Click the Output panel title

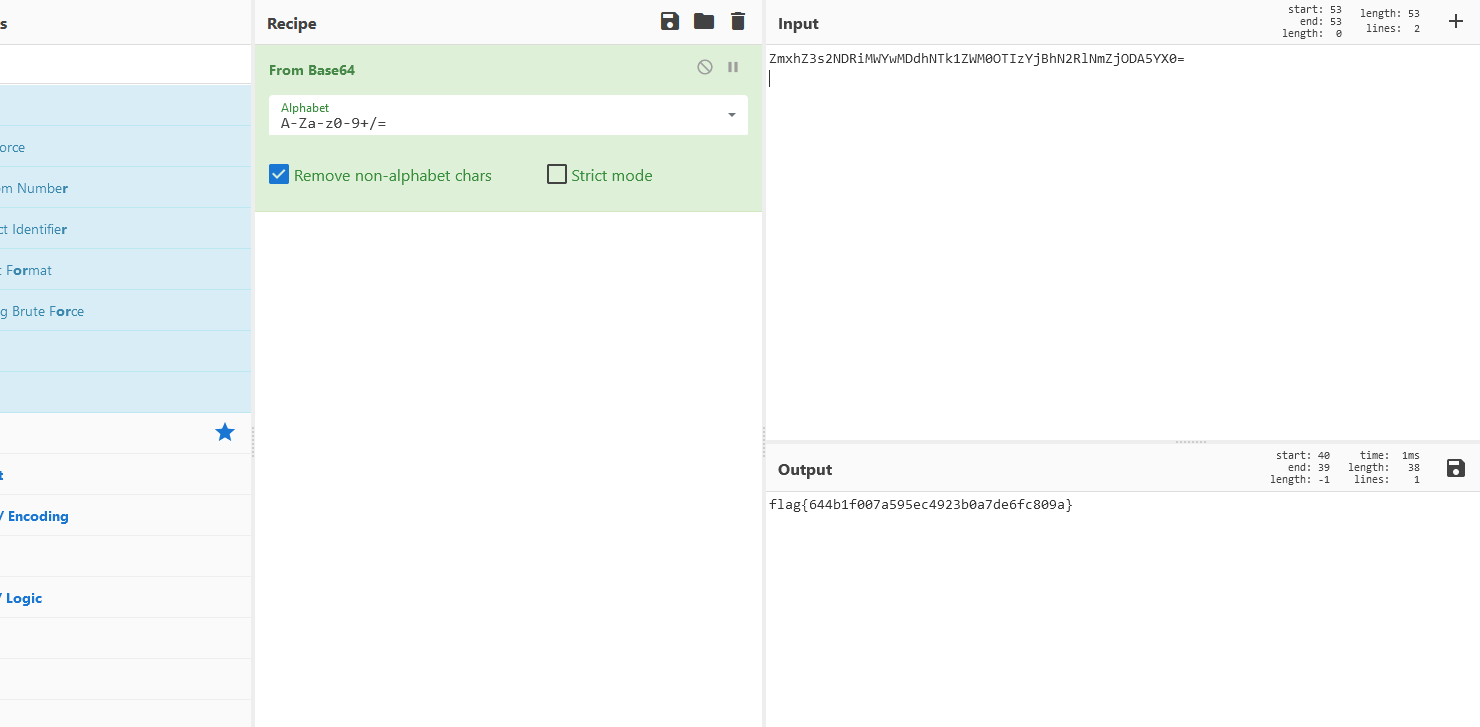tap(805, 469)
